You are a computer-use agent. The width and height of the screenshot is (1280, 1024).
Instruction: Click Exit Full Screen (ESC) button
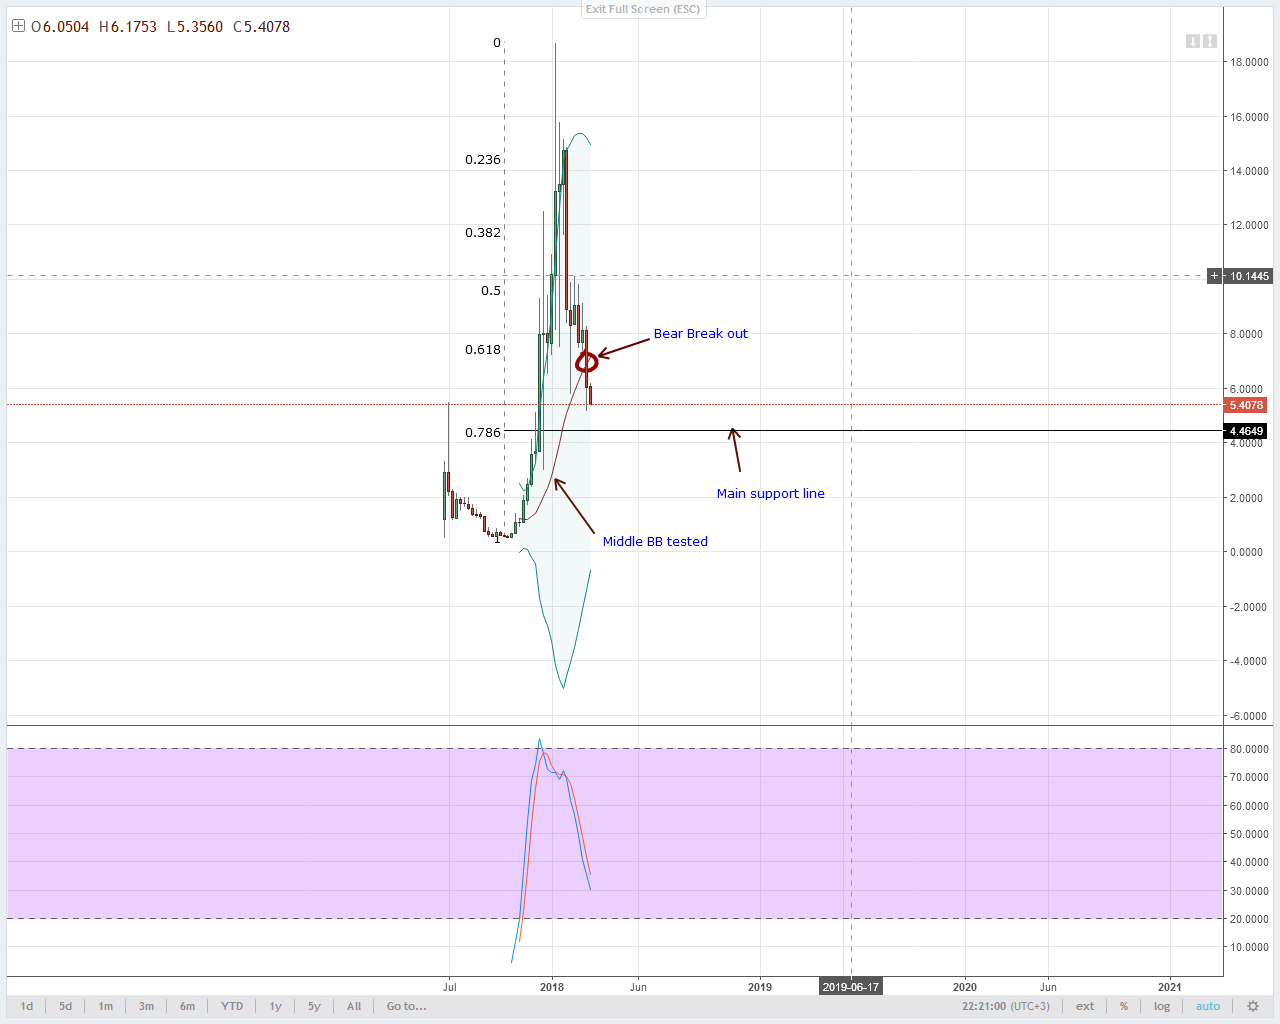pos(643,9)
